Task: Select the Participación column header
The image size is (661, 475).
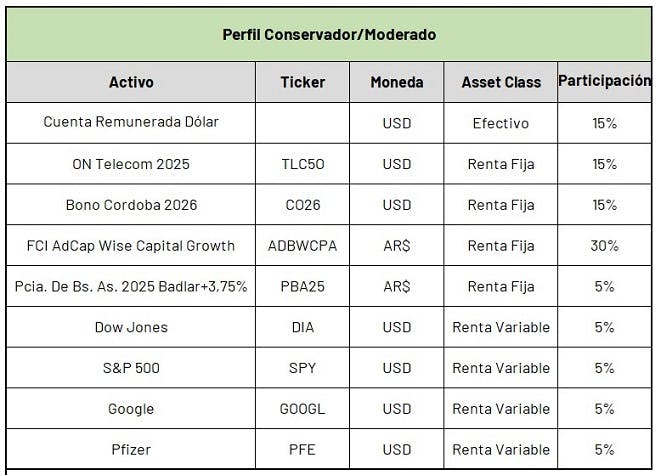Action: coord(605,81)
